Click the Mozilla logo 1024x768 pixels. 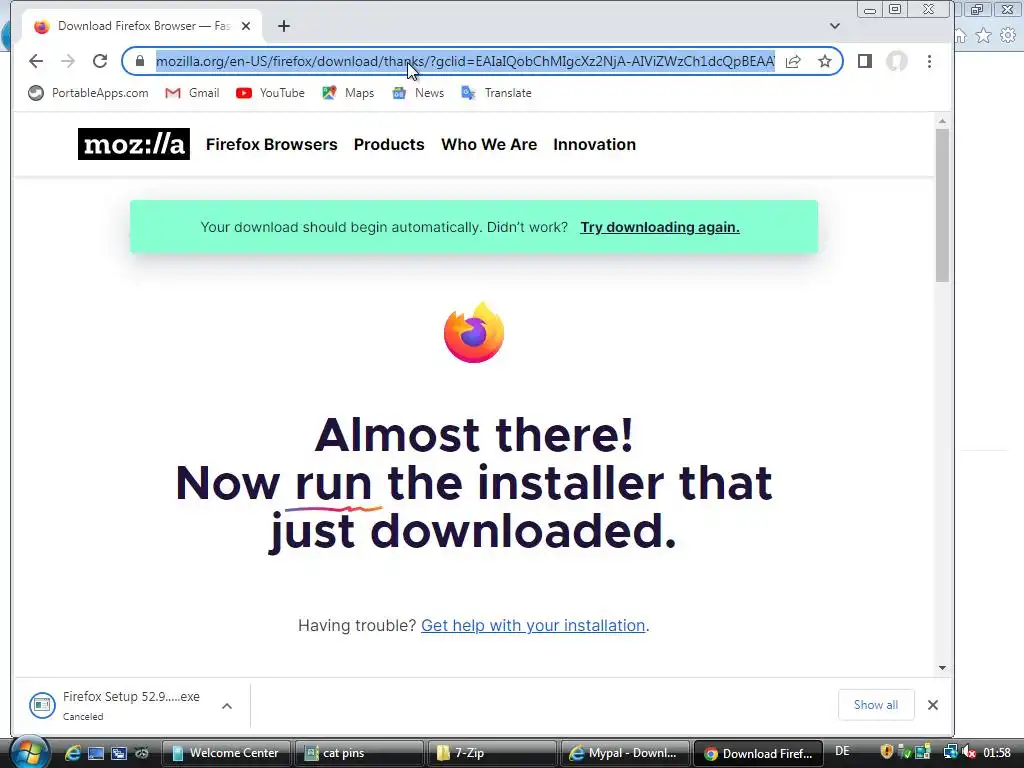pyautogui.click(x=134, y=144)
